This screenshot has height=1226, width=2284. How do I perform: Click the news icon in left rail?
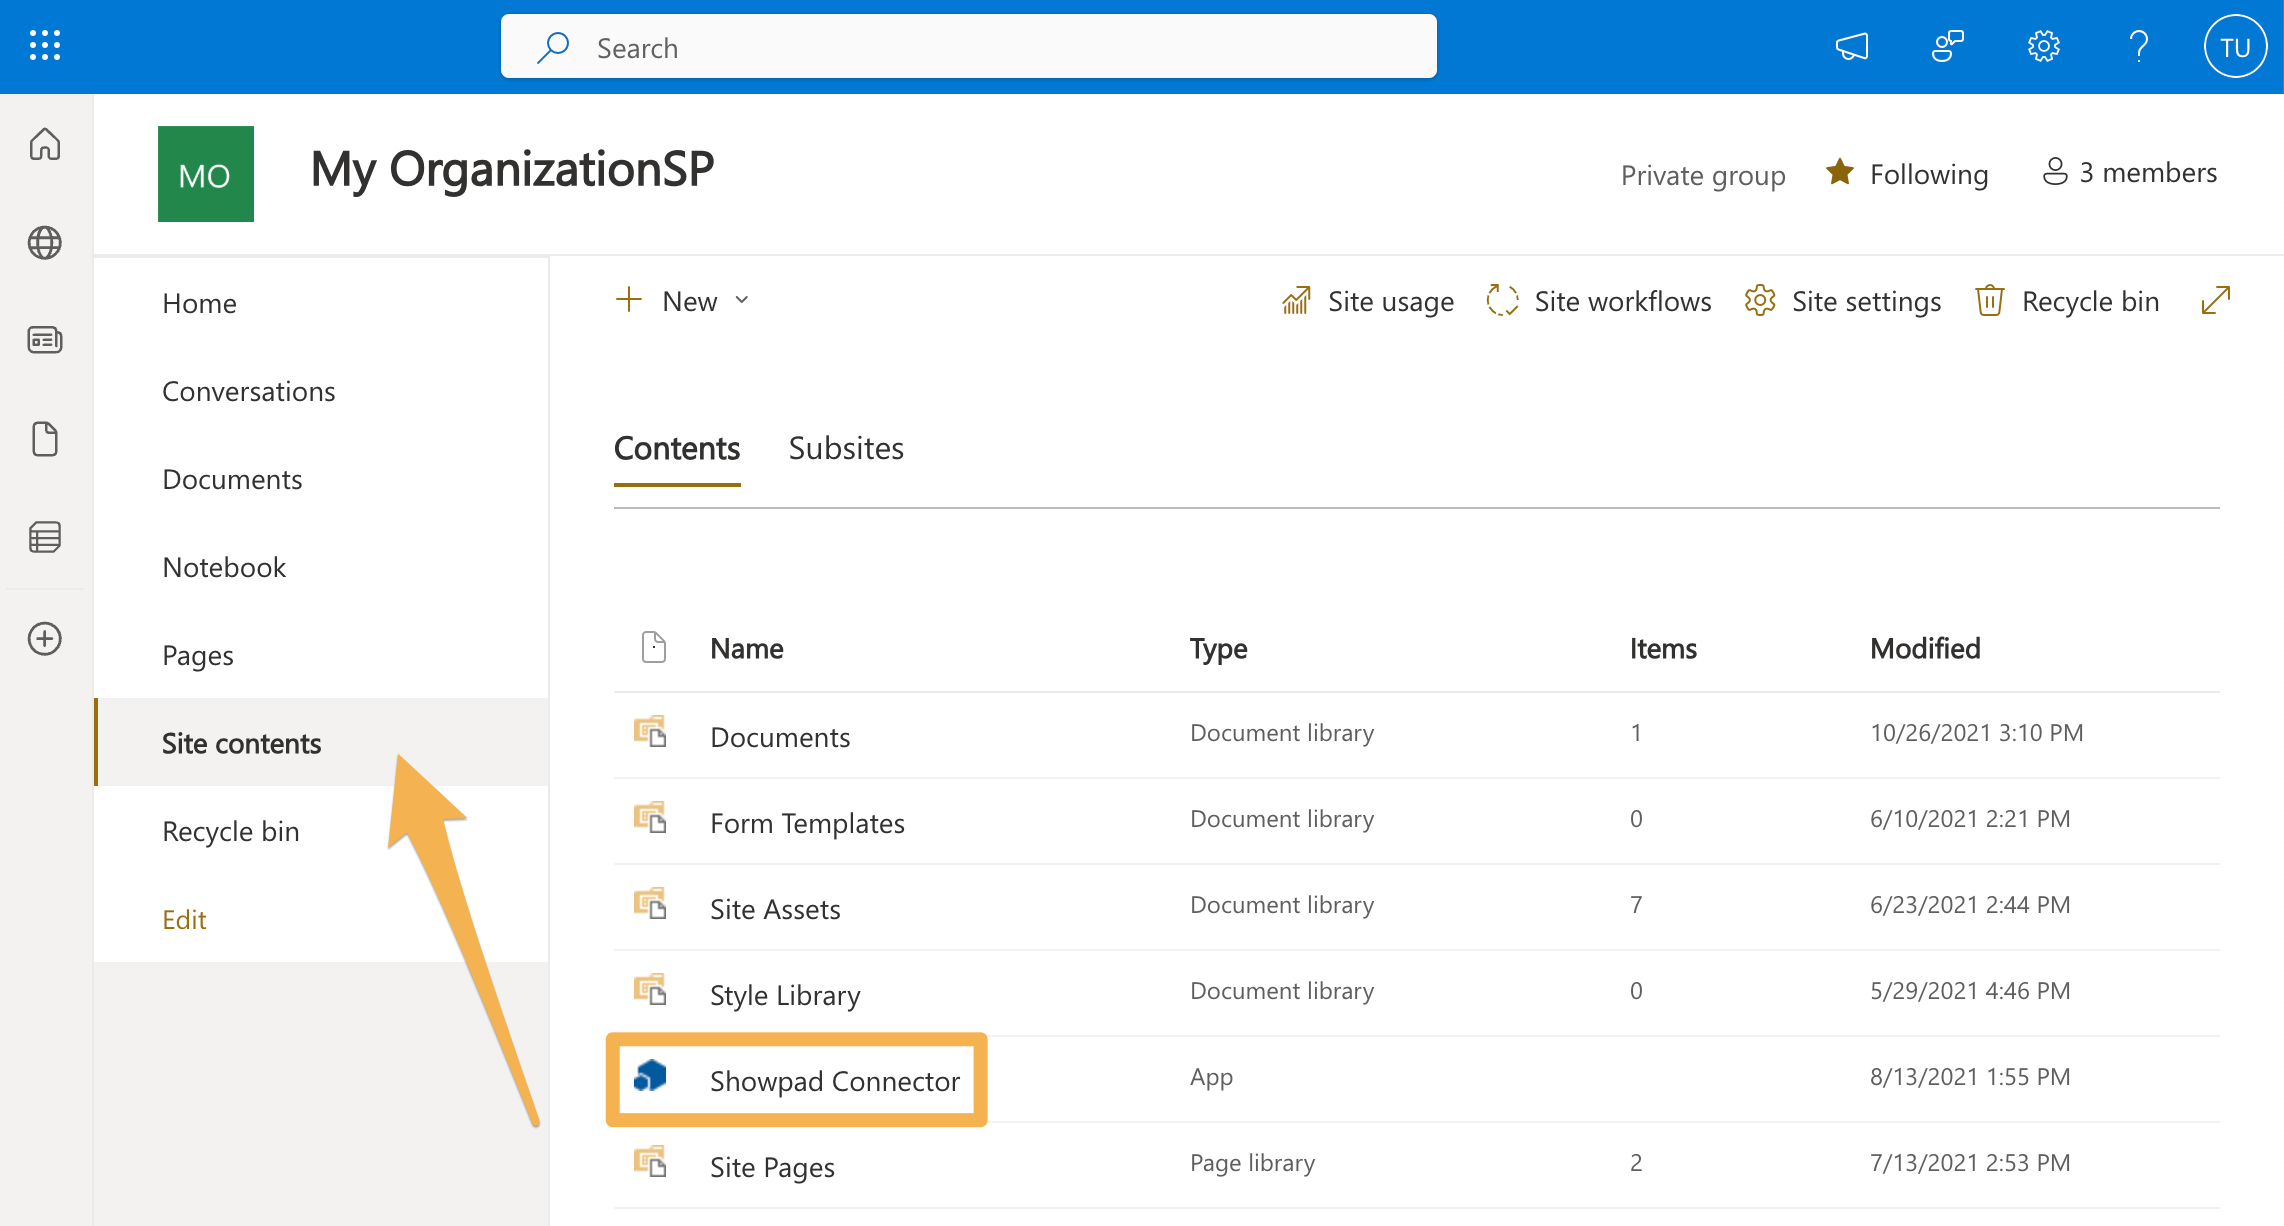(44, 340)
